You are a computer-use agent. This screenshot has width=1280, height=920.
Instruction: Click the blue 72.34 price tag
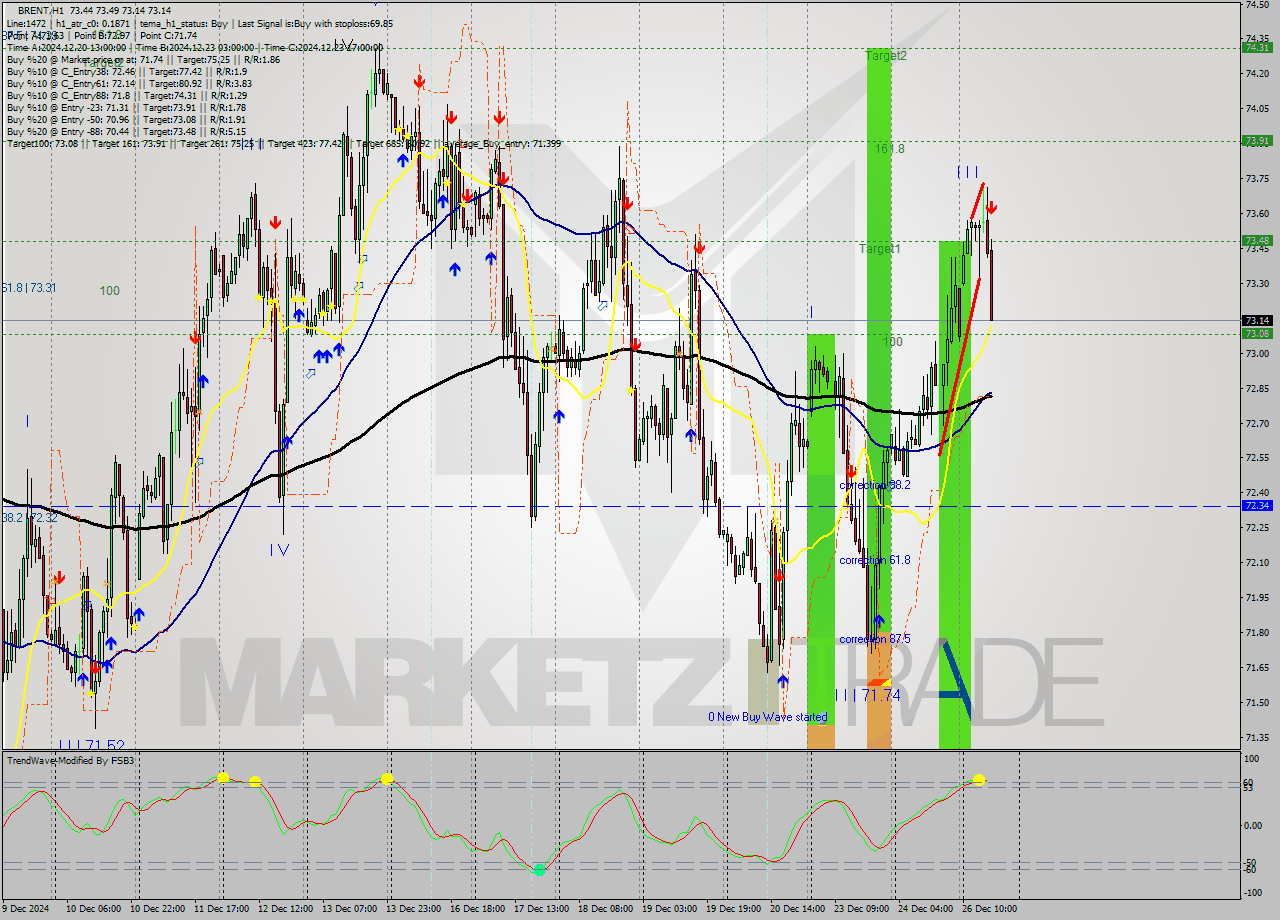tap(1257, 505)
